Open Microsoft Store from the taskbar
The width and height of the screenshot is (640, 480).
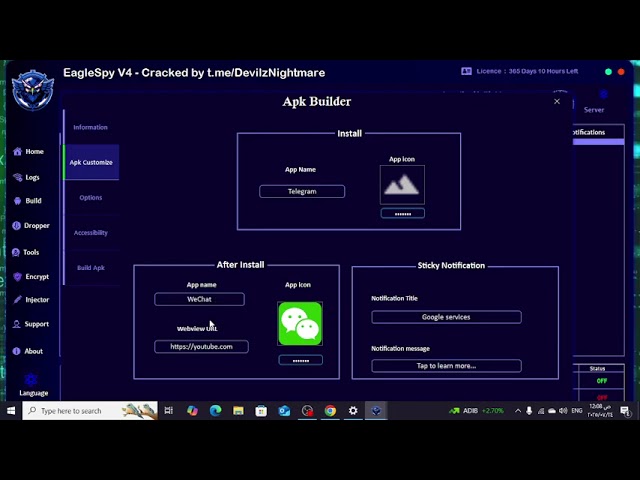(261, 411)
